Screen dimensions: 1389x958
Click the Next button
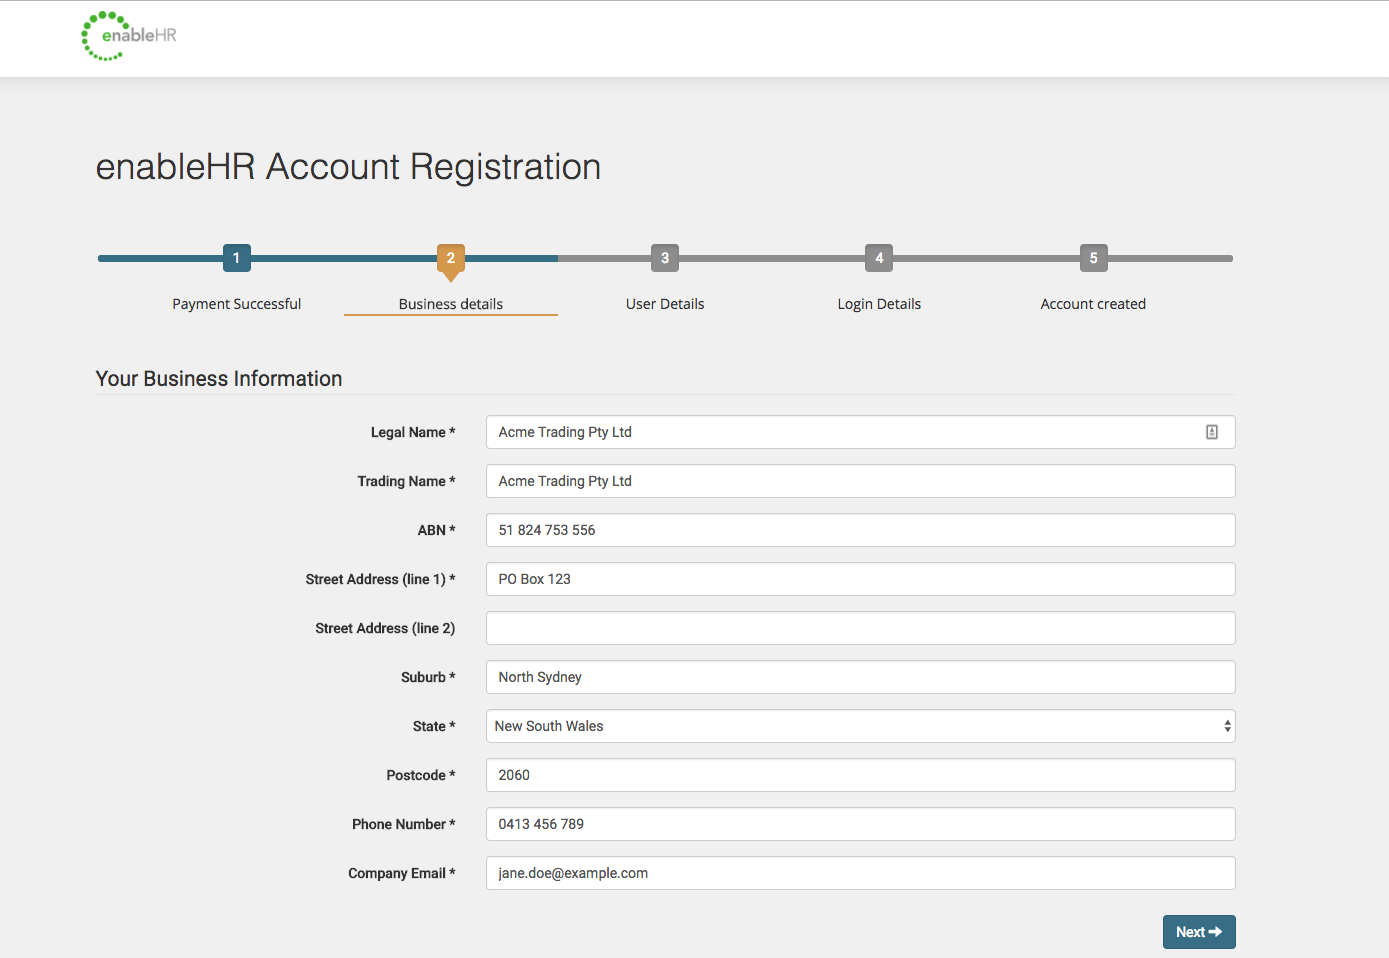click(1198, 931)
